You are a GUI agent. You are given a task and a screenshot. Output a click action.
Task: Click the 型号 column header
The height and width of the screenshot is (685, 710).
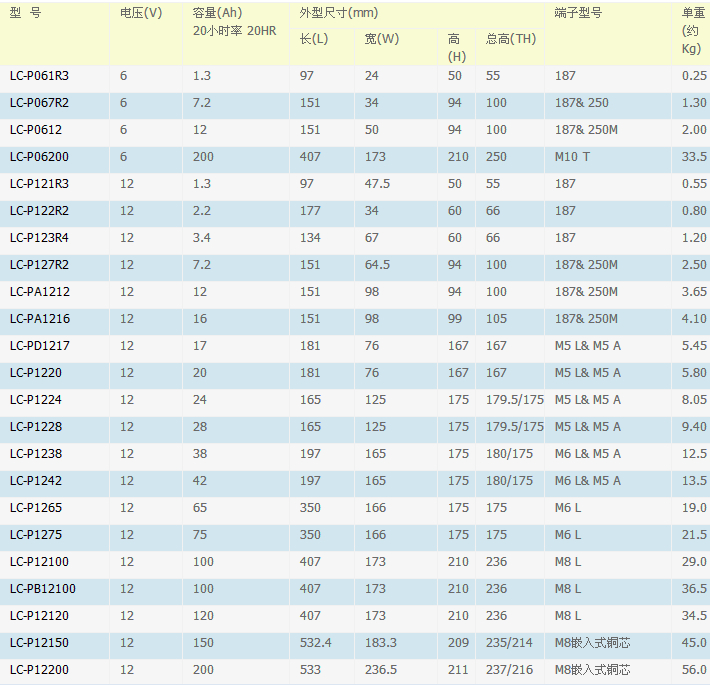(x=26, y=13)
